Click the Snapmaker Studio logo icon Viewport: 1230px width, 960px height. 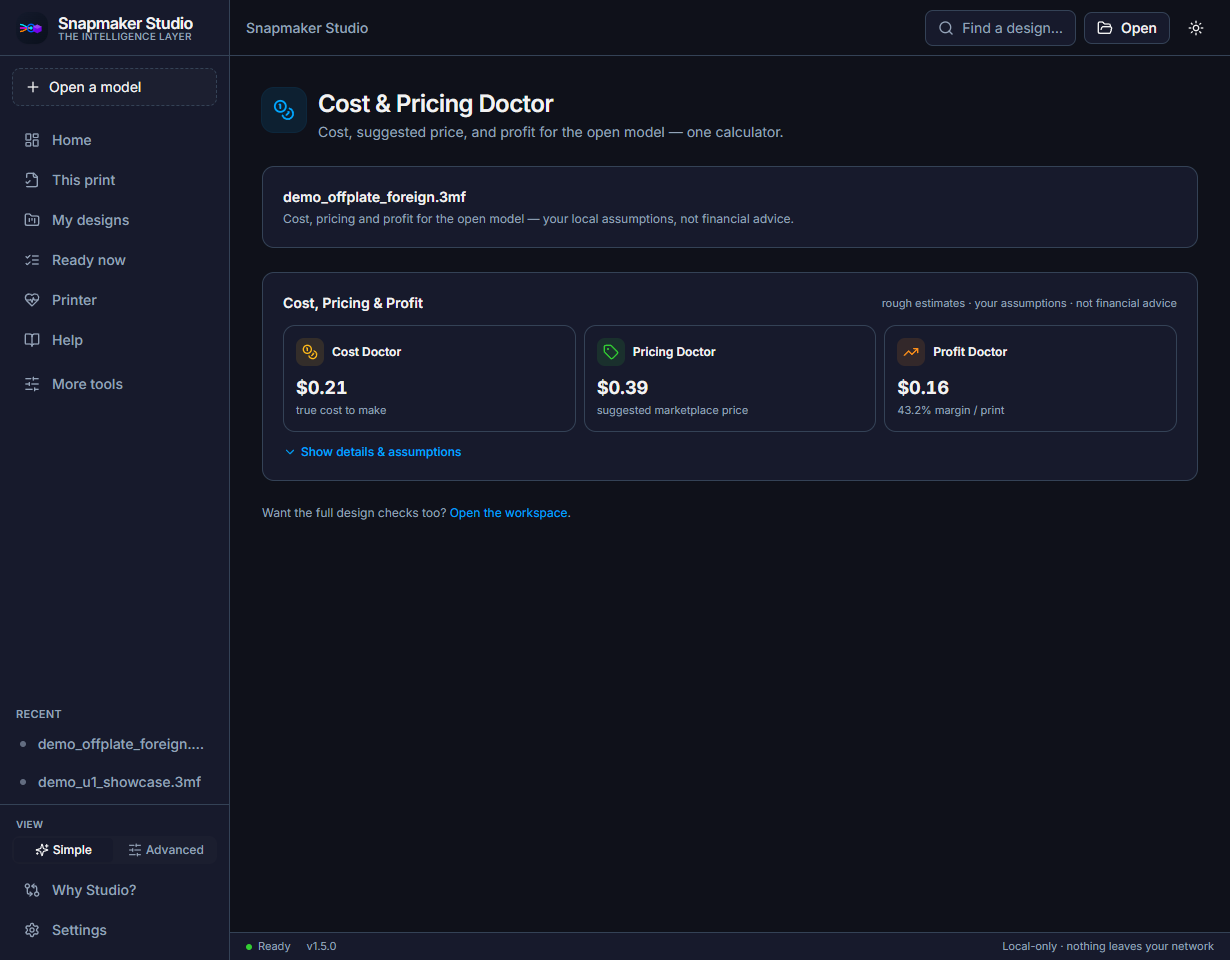pos(32,28)
